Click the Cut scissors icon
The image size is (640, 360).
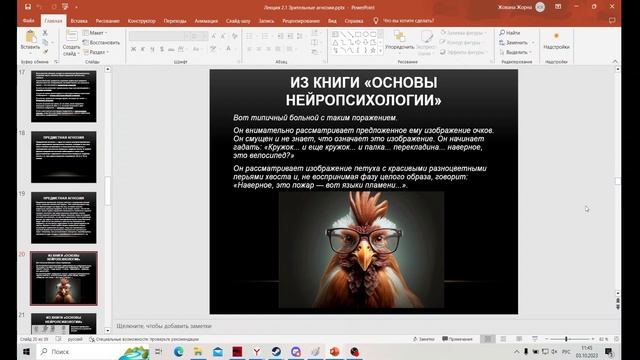tap(45, 33)
